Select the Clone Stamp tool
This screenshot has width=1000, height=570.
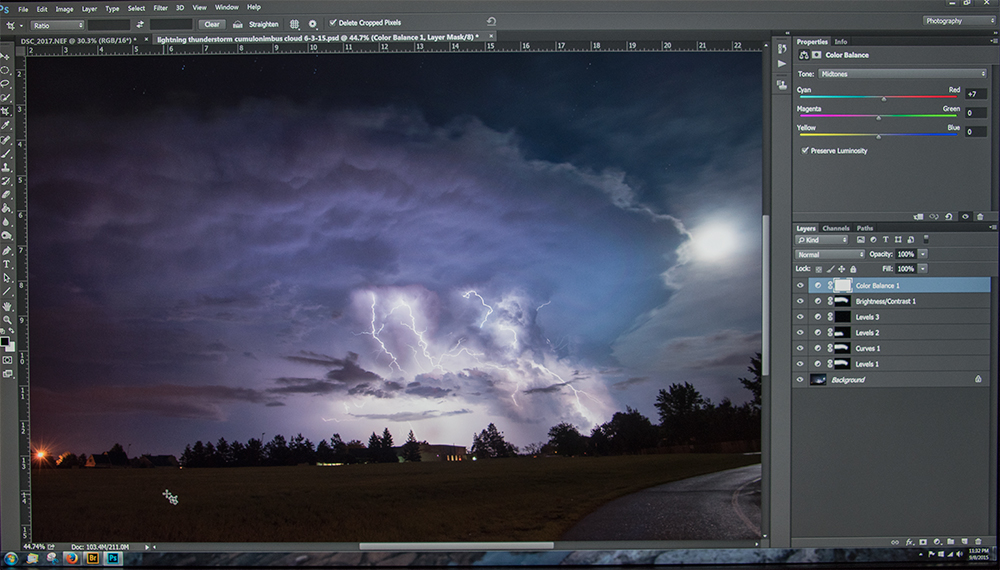click(6, 167)
